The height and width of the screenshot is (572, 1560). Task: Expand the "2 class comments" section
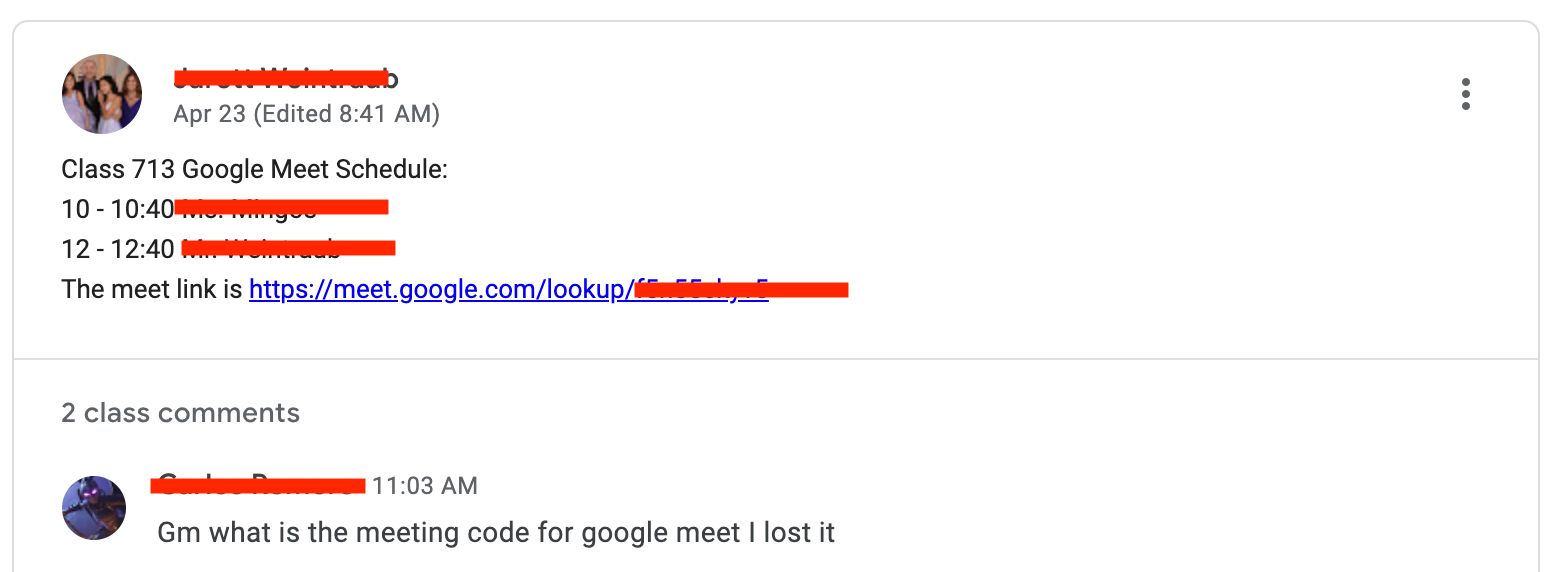180,413
